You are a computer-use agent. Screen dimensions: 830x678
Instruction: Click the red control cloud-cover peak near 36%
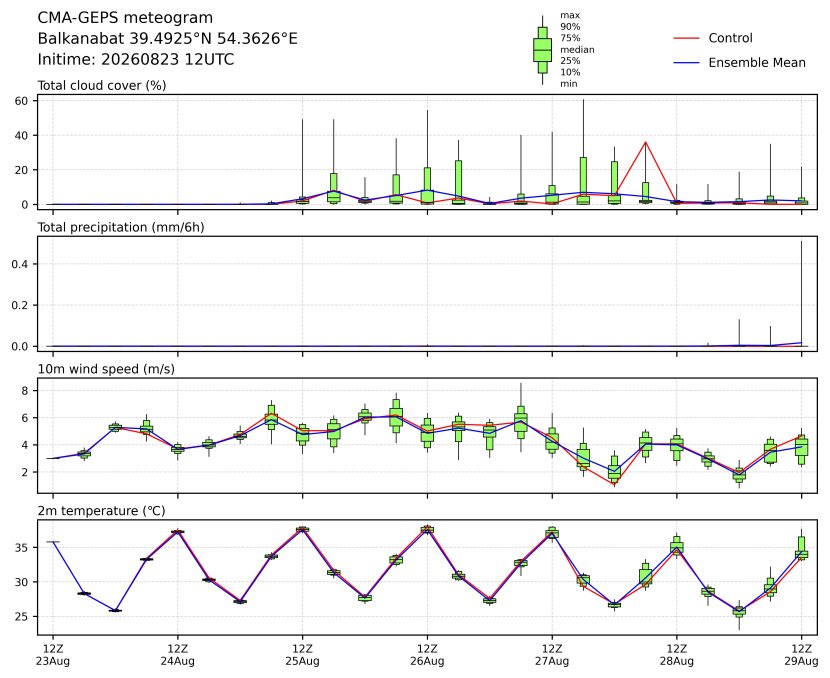coord(645,142)
